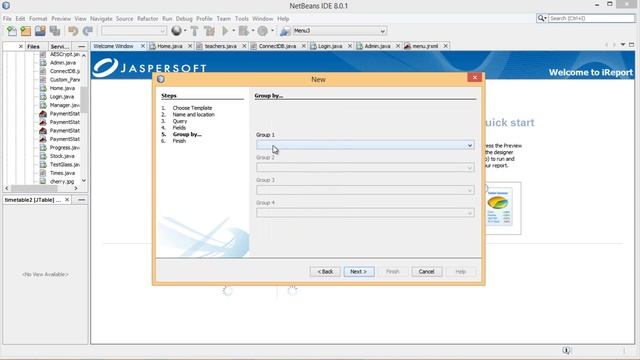Screen dimensions: 640x360
Task: Open the Window menu
Action: 262,19
